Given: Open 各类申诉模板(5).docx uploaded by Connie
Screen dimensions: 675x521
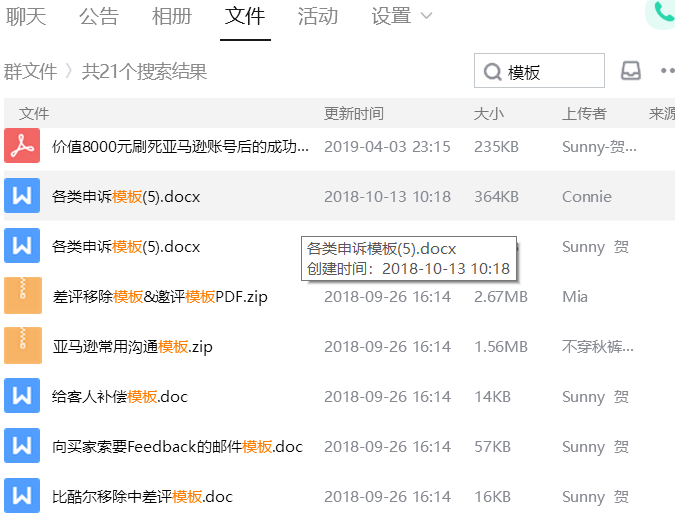Looking at the screenshot, I should (x=126, y=197).
